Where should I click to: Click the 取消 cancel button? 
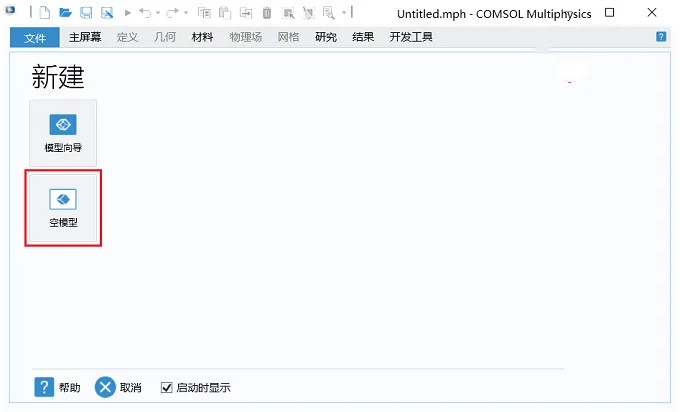[118, 387]
